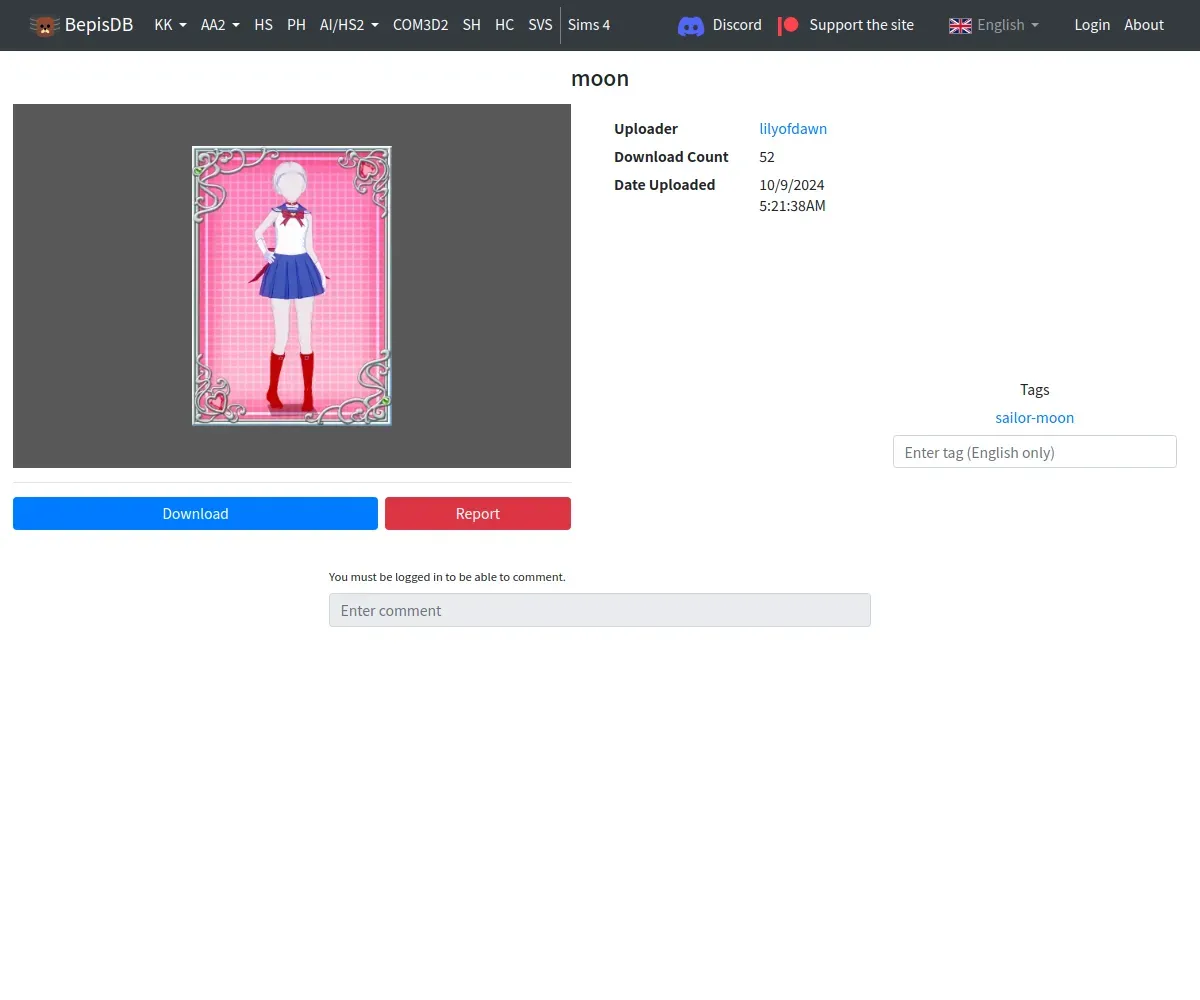
Task: Click the UK flag language icon
Action: [x=960, y=25]
